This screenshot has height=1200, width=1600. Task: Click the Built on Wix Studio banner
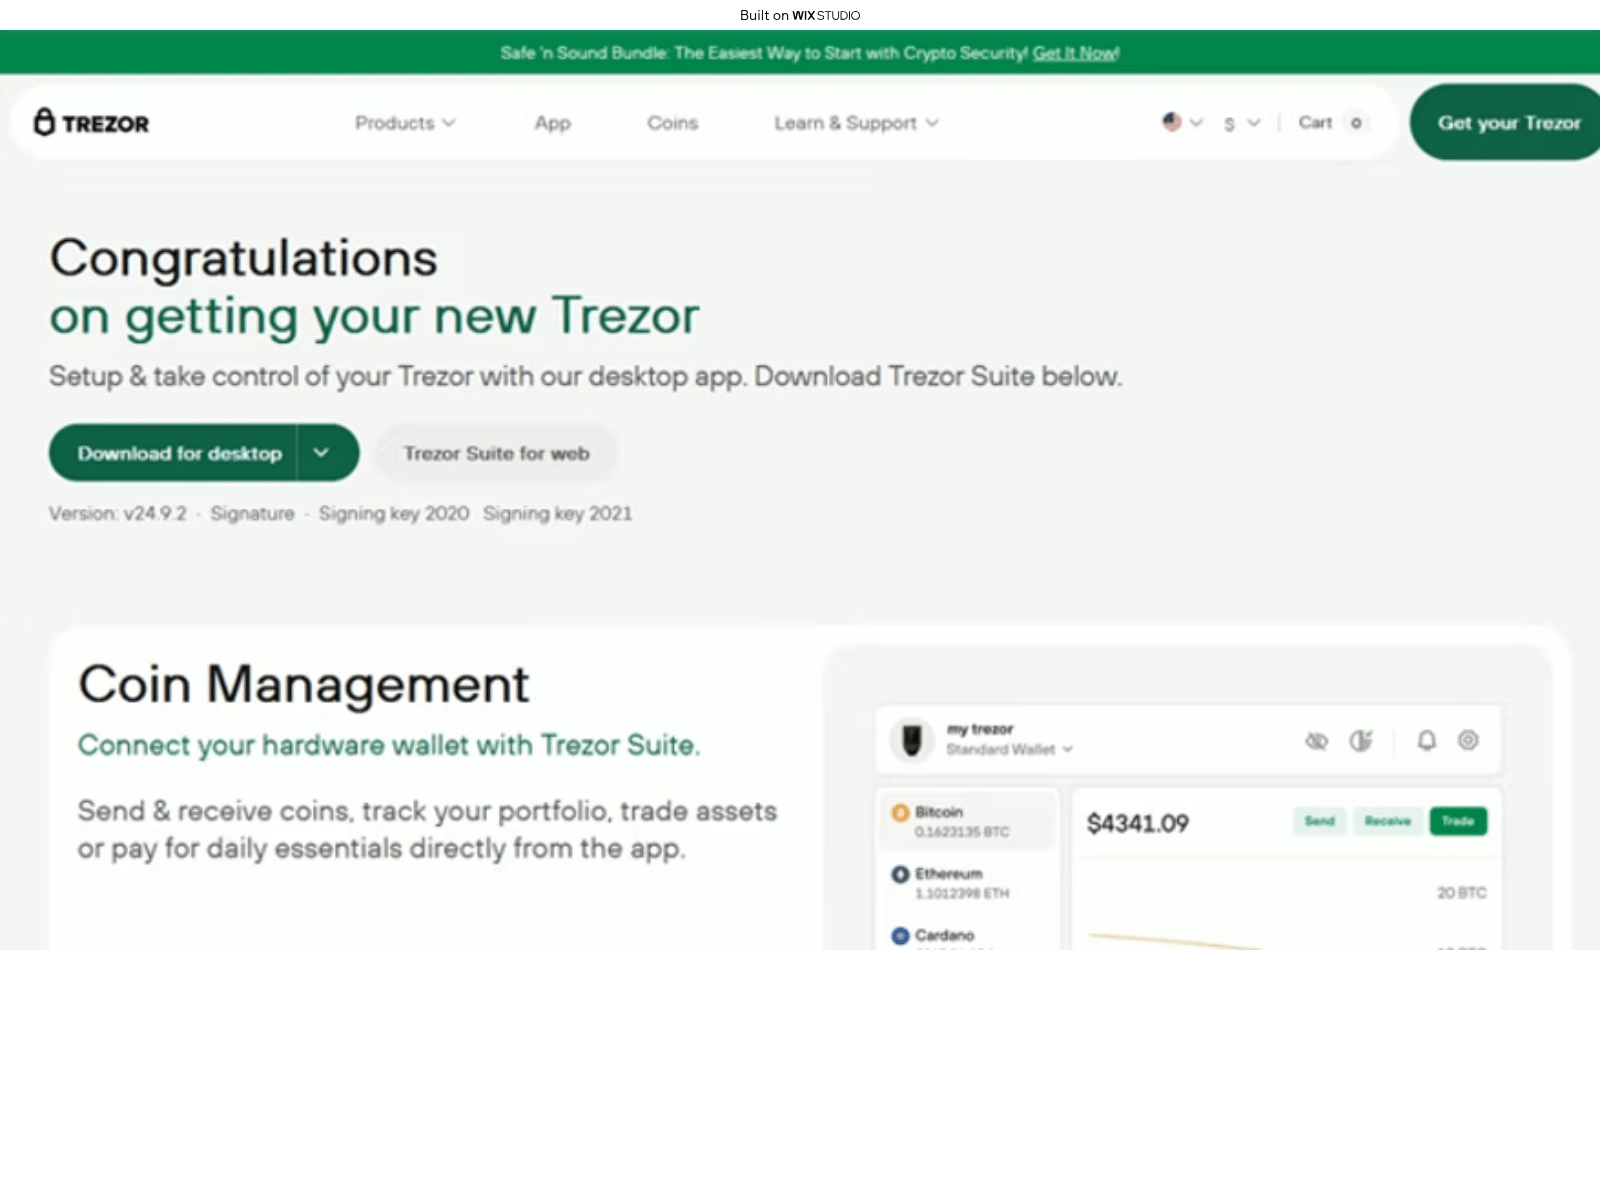pos(800,15)
